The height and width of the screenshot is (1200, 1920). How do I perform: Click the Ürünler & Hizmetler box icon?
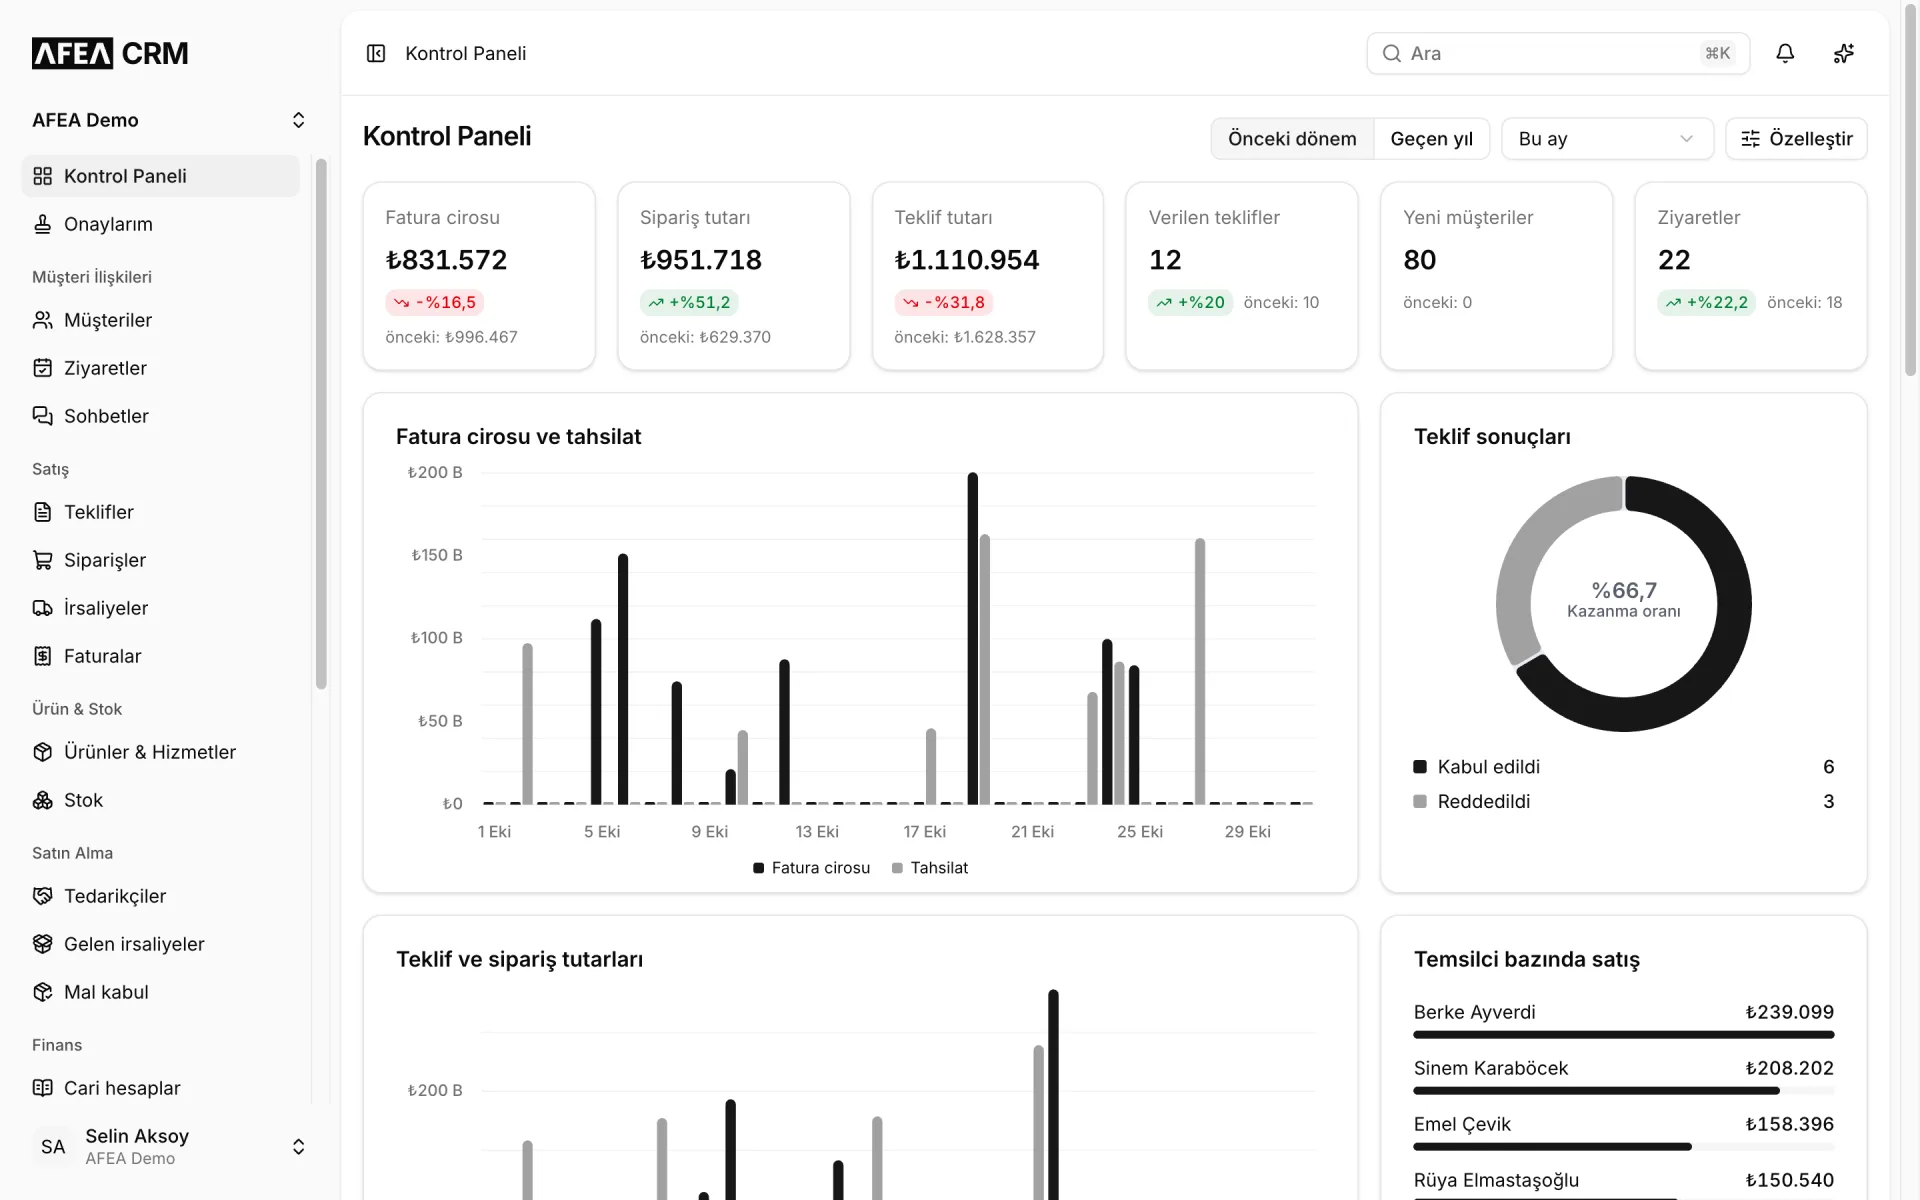point(42,752)
